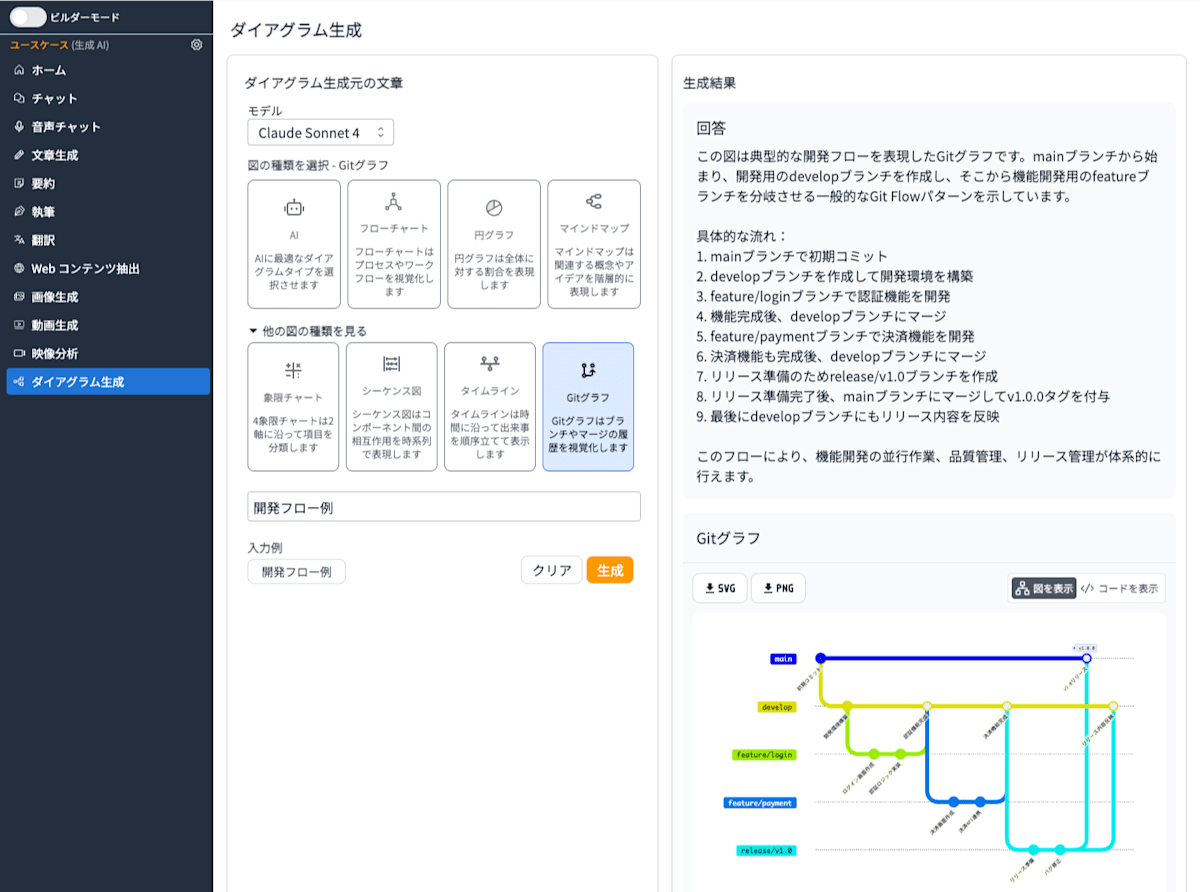Click the flowchart icon on フローチャート card

click(x=394, y=202)
